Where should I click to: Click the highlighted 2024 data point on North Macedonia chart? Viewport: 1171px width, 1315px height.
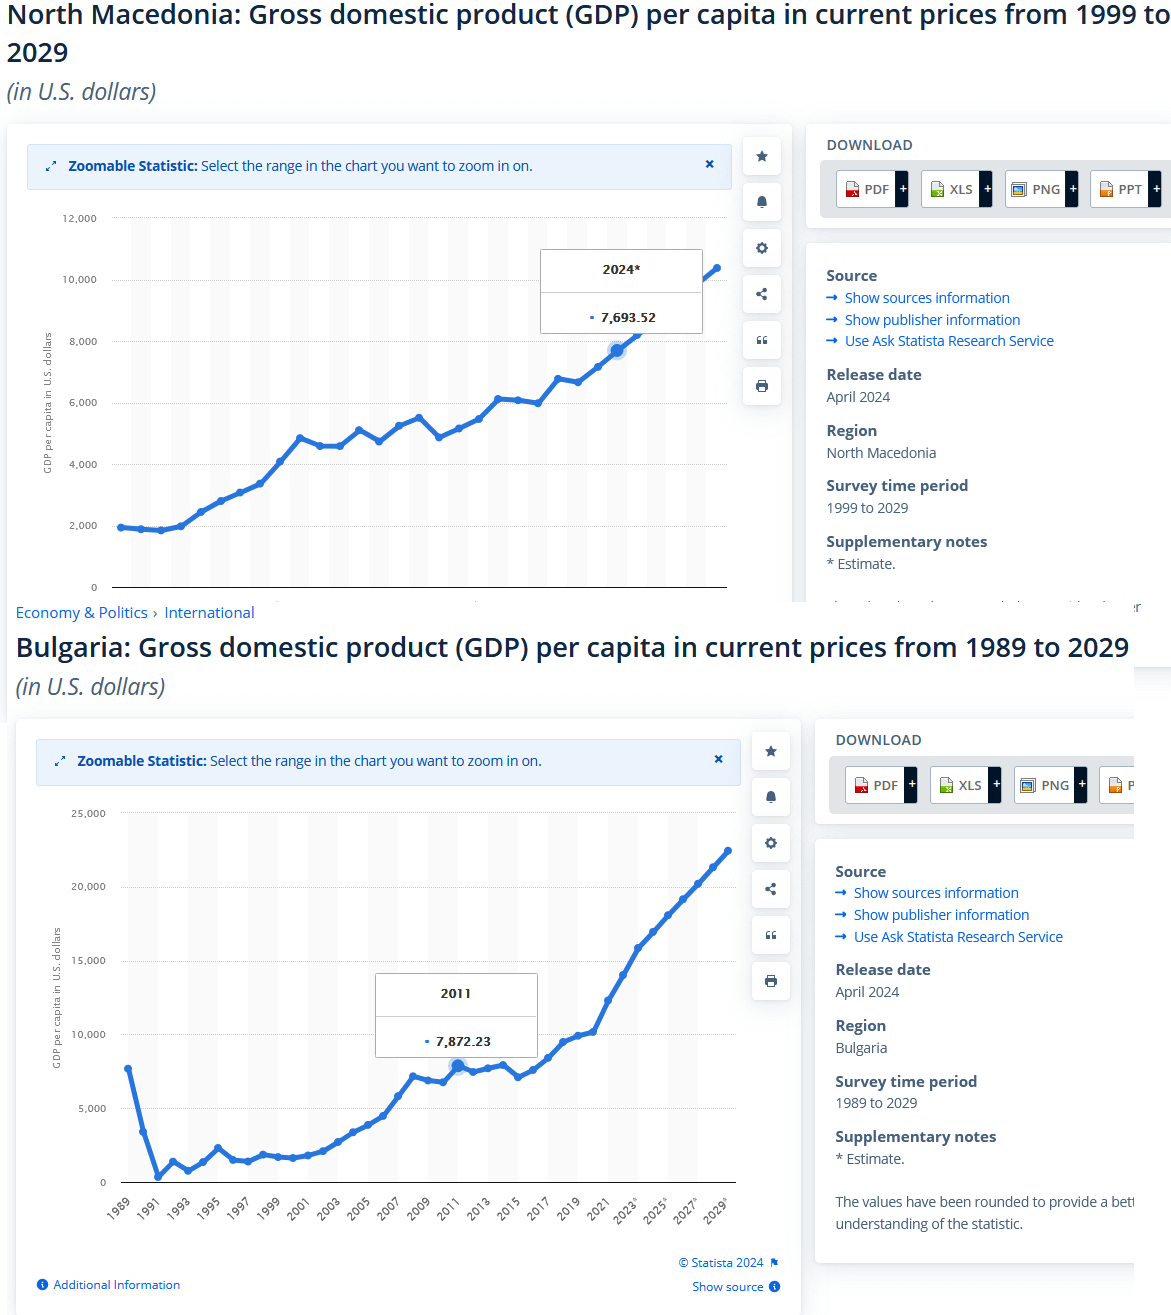pos(617,350)
